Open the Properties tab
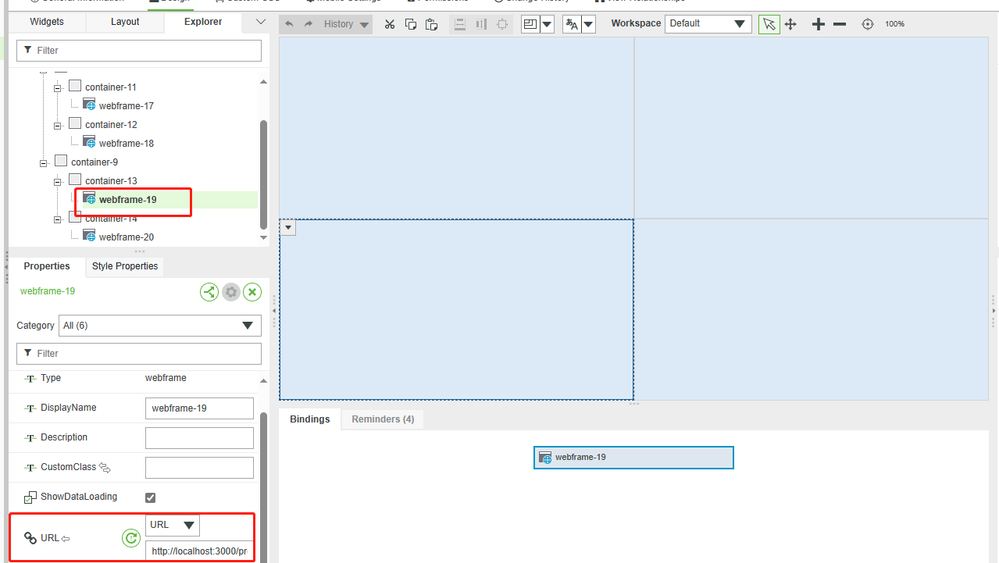999x563 pixels. [47, 266]
